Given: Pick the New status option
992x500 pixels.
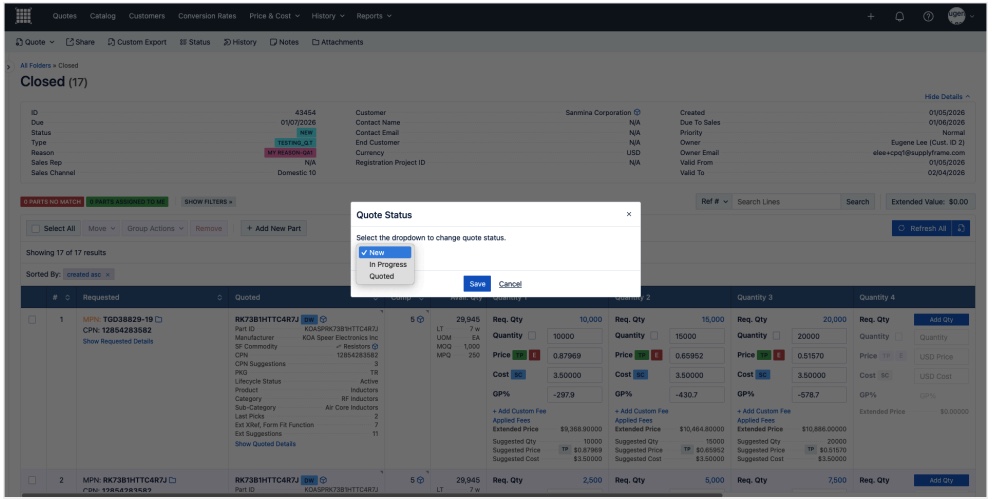Looking at the screenshot, I should (377, 253).
